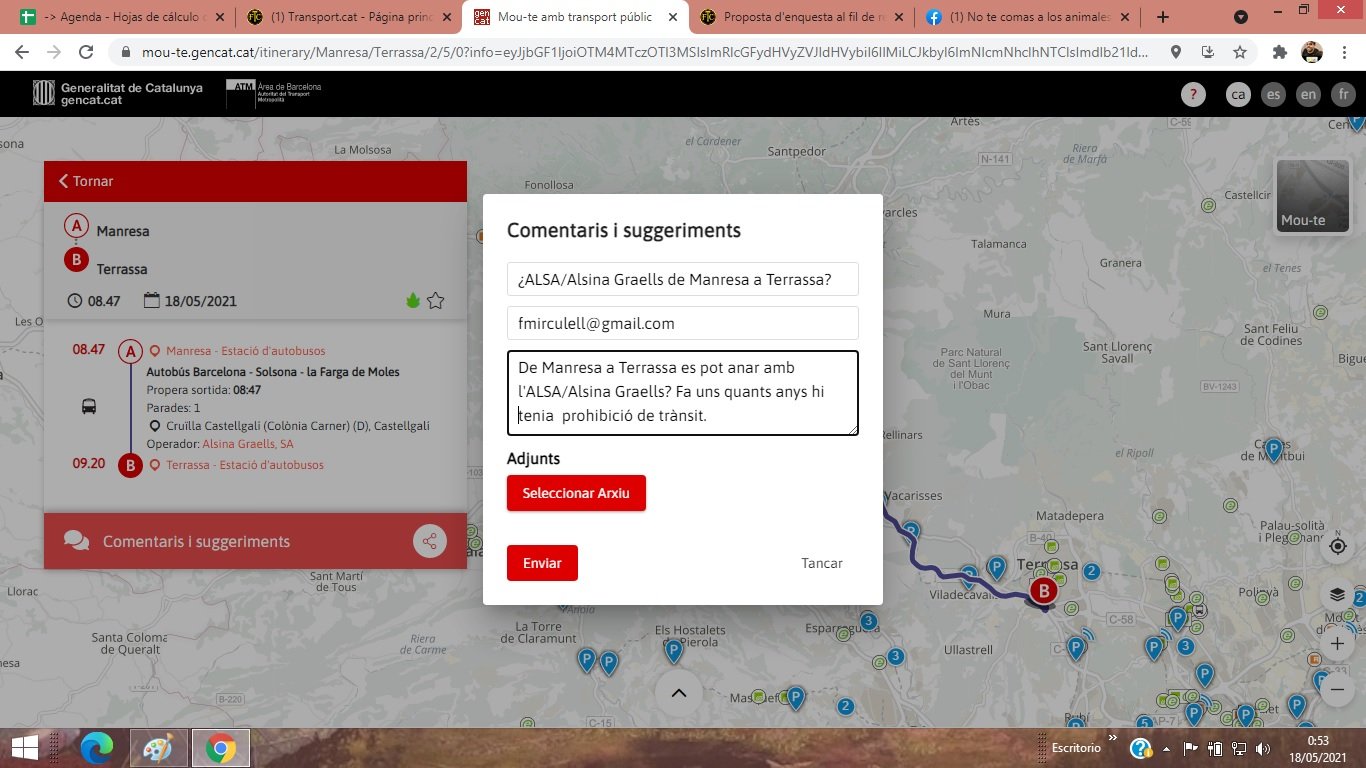This screenshot has width=1366, height=768.
Task: Mark the itinerary as favorite with the star
Action: pos(436,299)
